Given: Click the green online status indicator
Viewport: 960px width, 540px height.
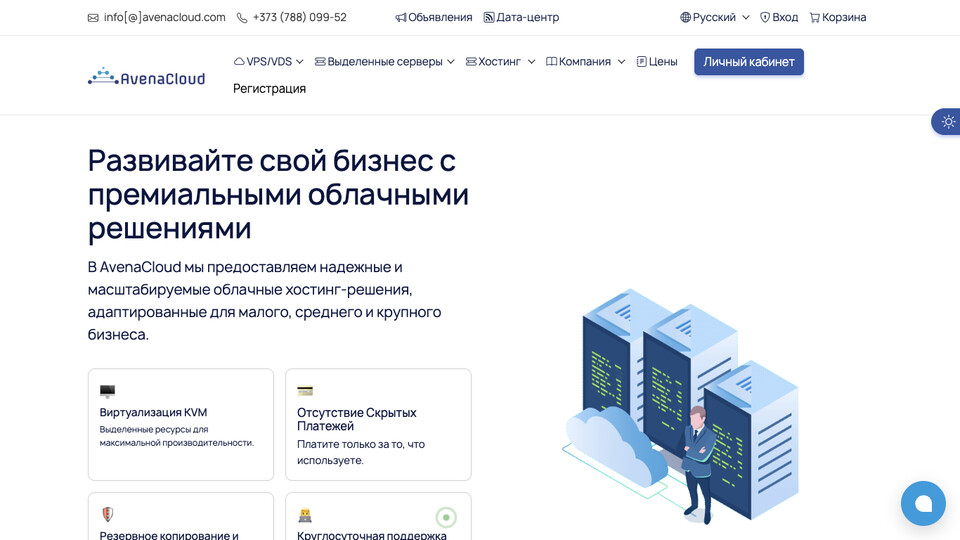Looking at the screenshot, I should point(446,517).
